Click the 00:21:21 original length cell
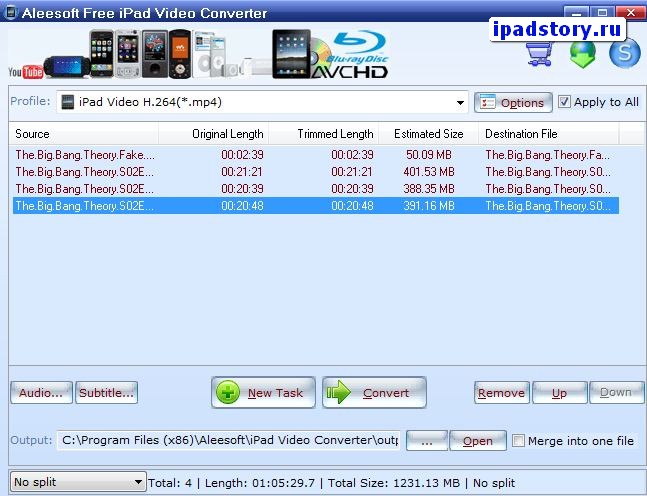 [x=241, y=172]
